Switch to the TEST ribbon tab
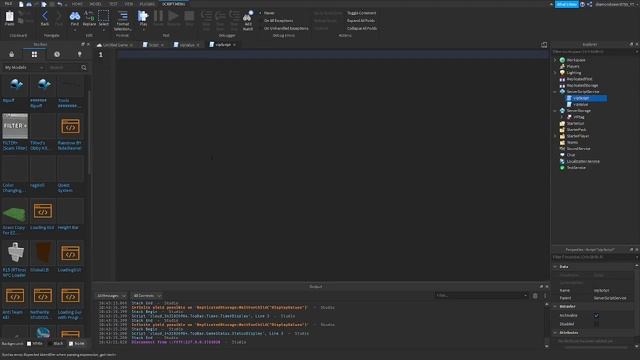 click(113, 4)
